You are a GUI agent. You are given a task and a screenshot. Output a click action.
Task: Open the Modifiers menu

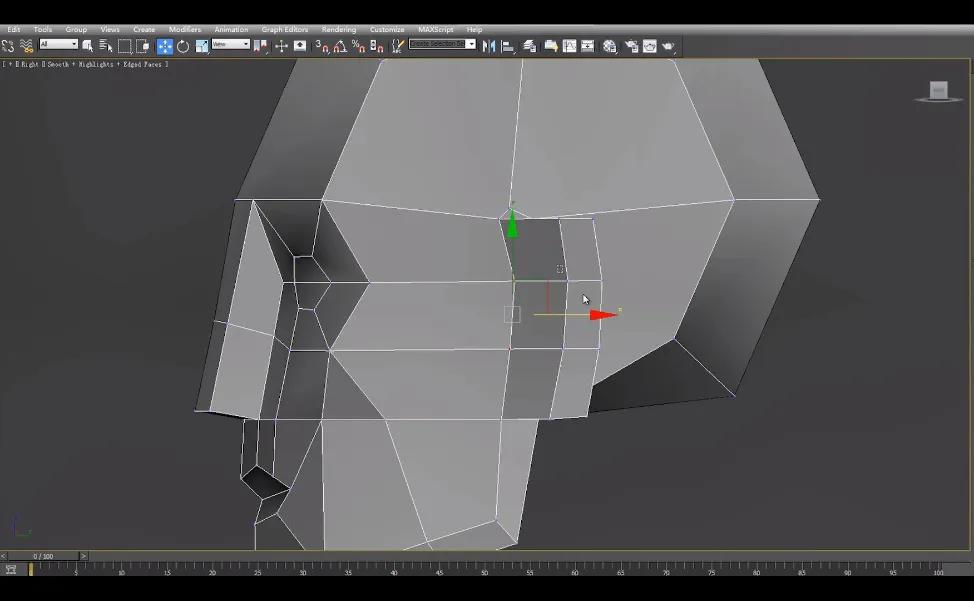pos(184,29)
